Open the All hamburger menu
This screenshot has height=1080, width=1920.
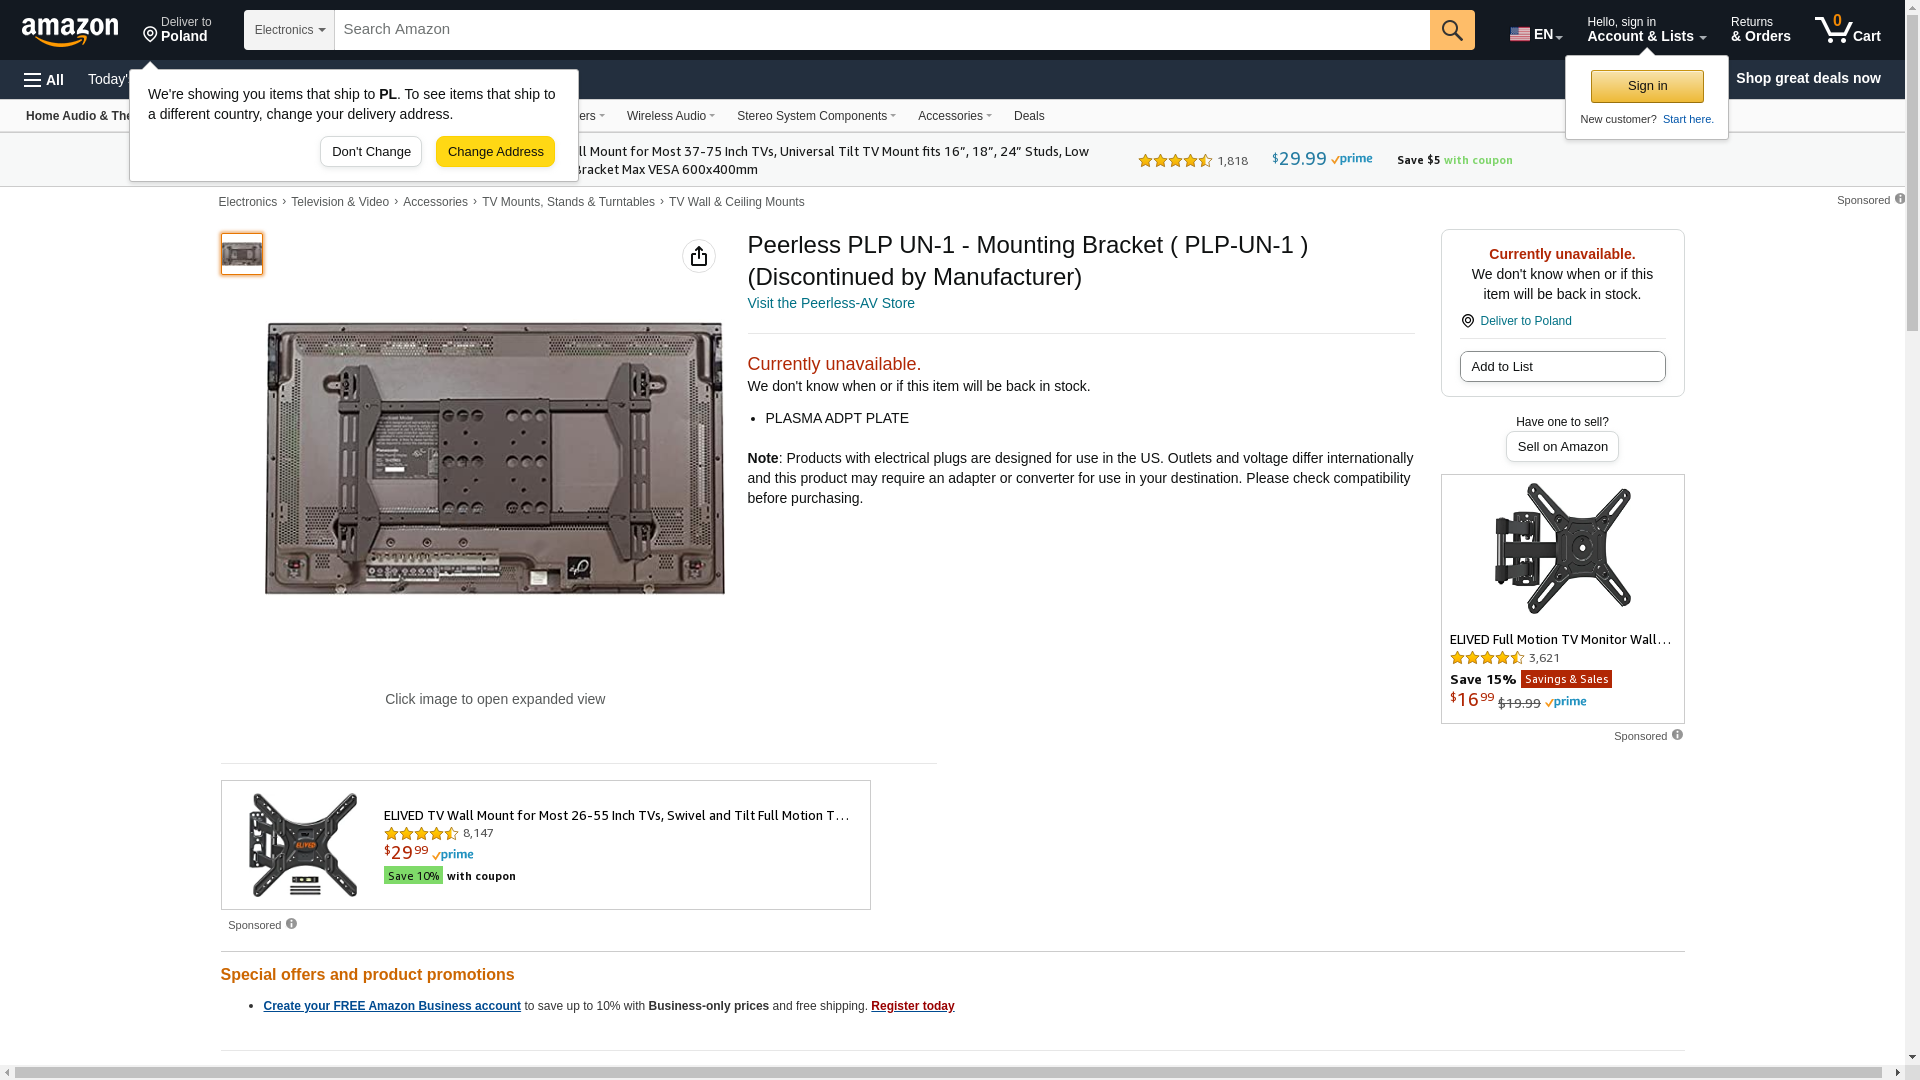click(44, 79)
